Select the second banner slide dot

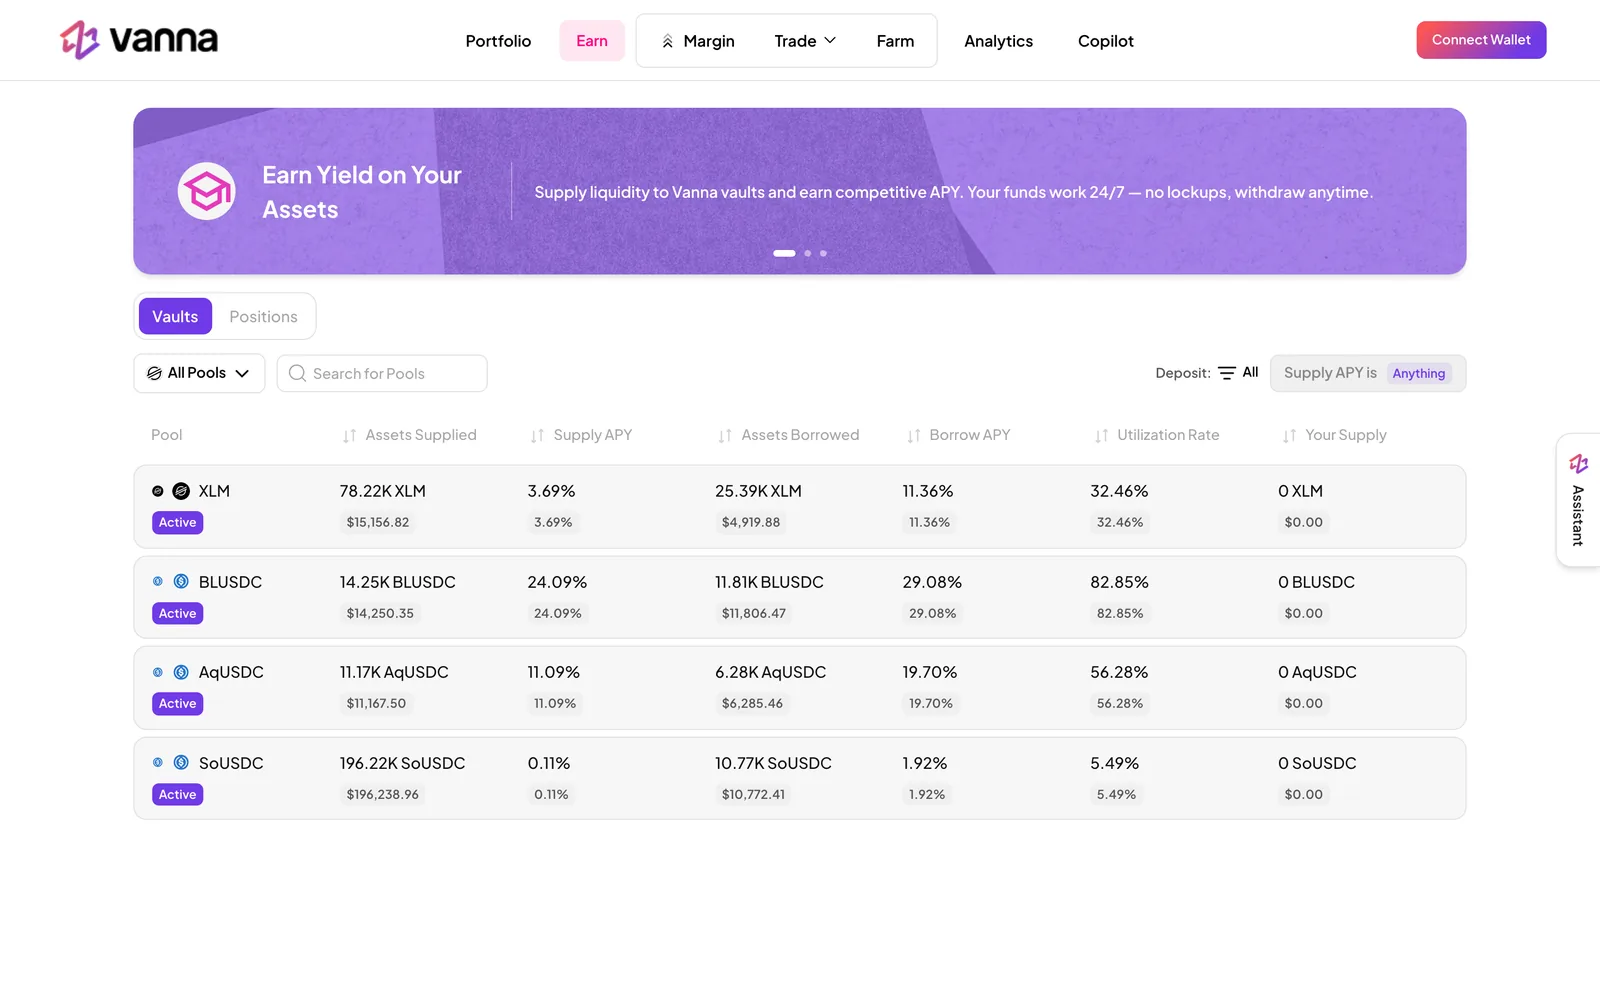[x=808, y=253]
